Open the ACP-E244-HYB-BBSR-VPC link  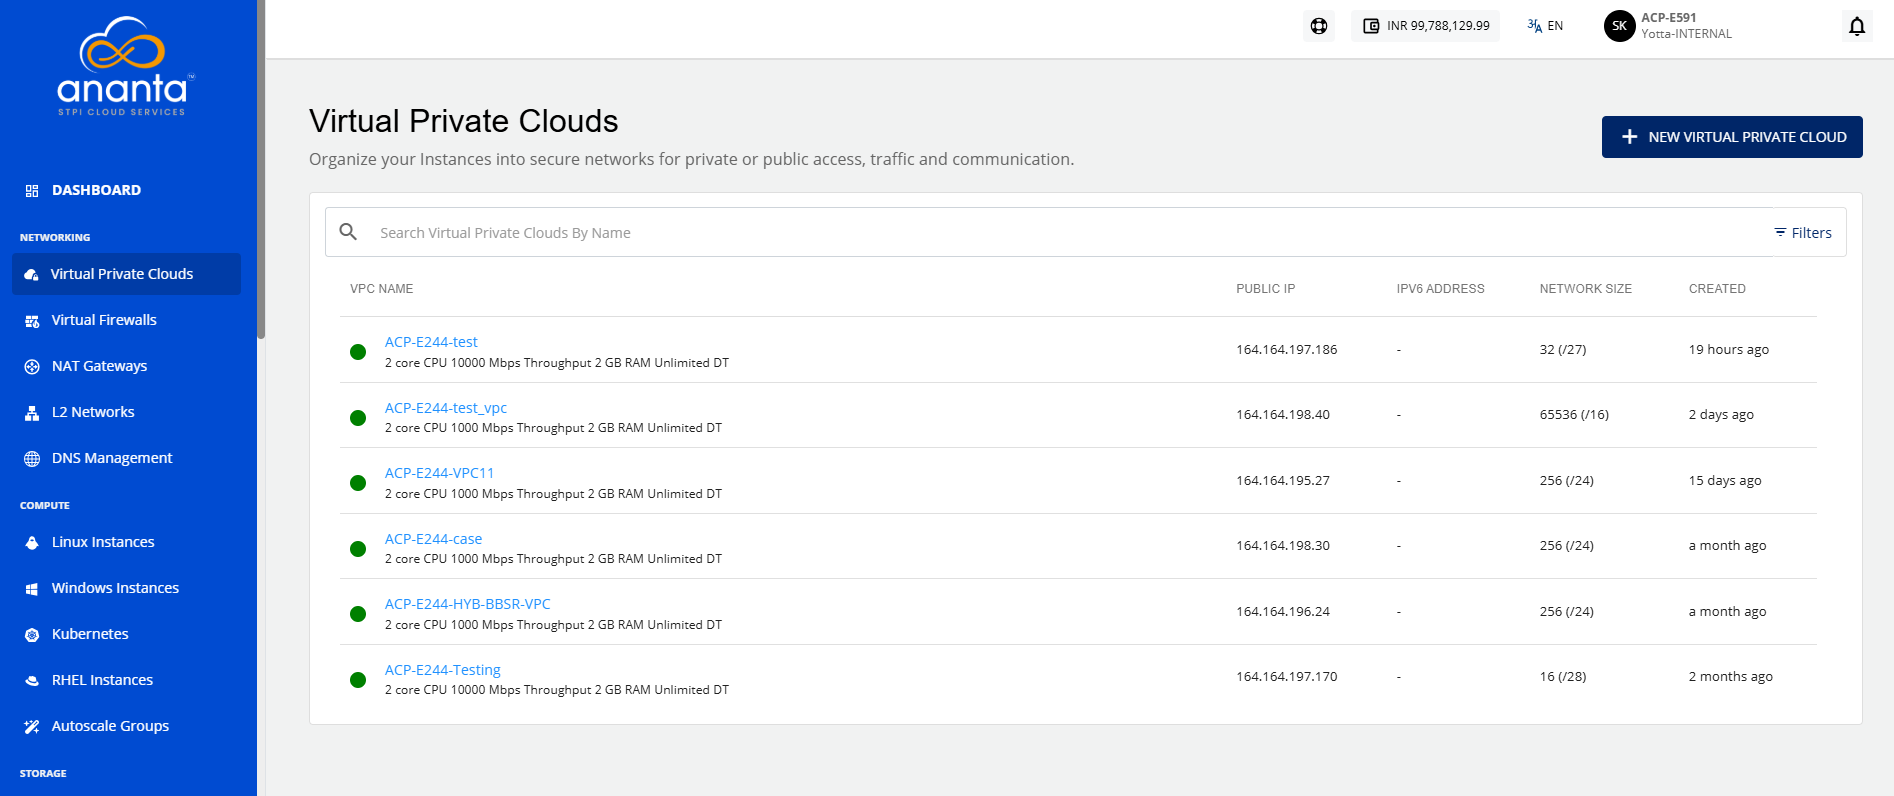pyautogui.click(x=467, y=604)
